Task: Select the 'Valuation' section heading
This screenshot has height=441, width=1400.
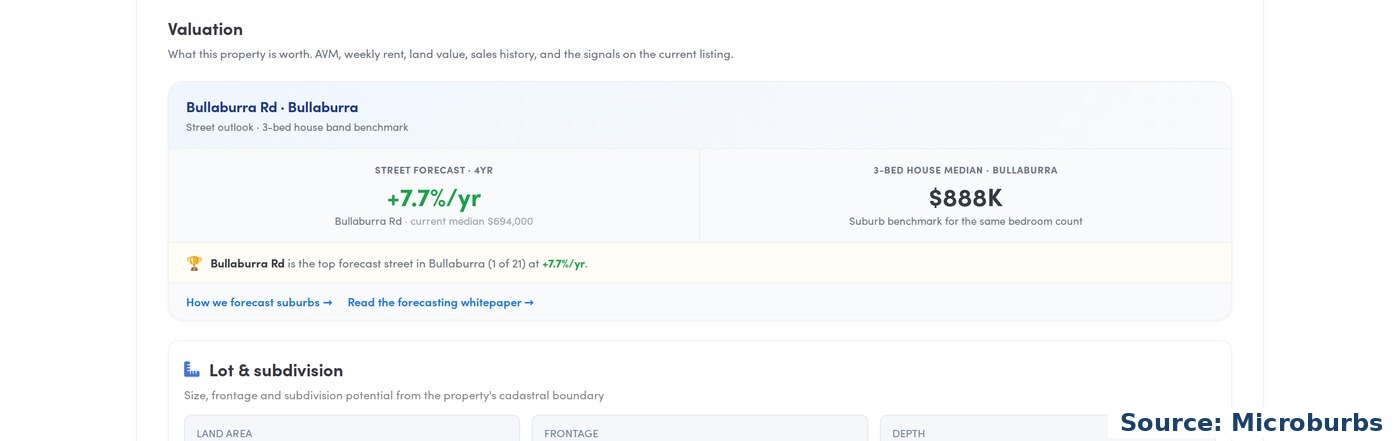Action: [205, 29]
